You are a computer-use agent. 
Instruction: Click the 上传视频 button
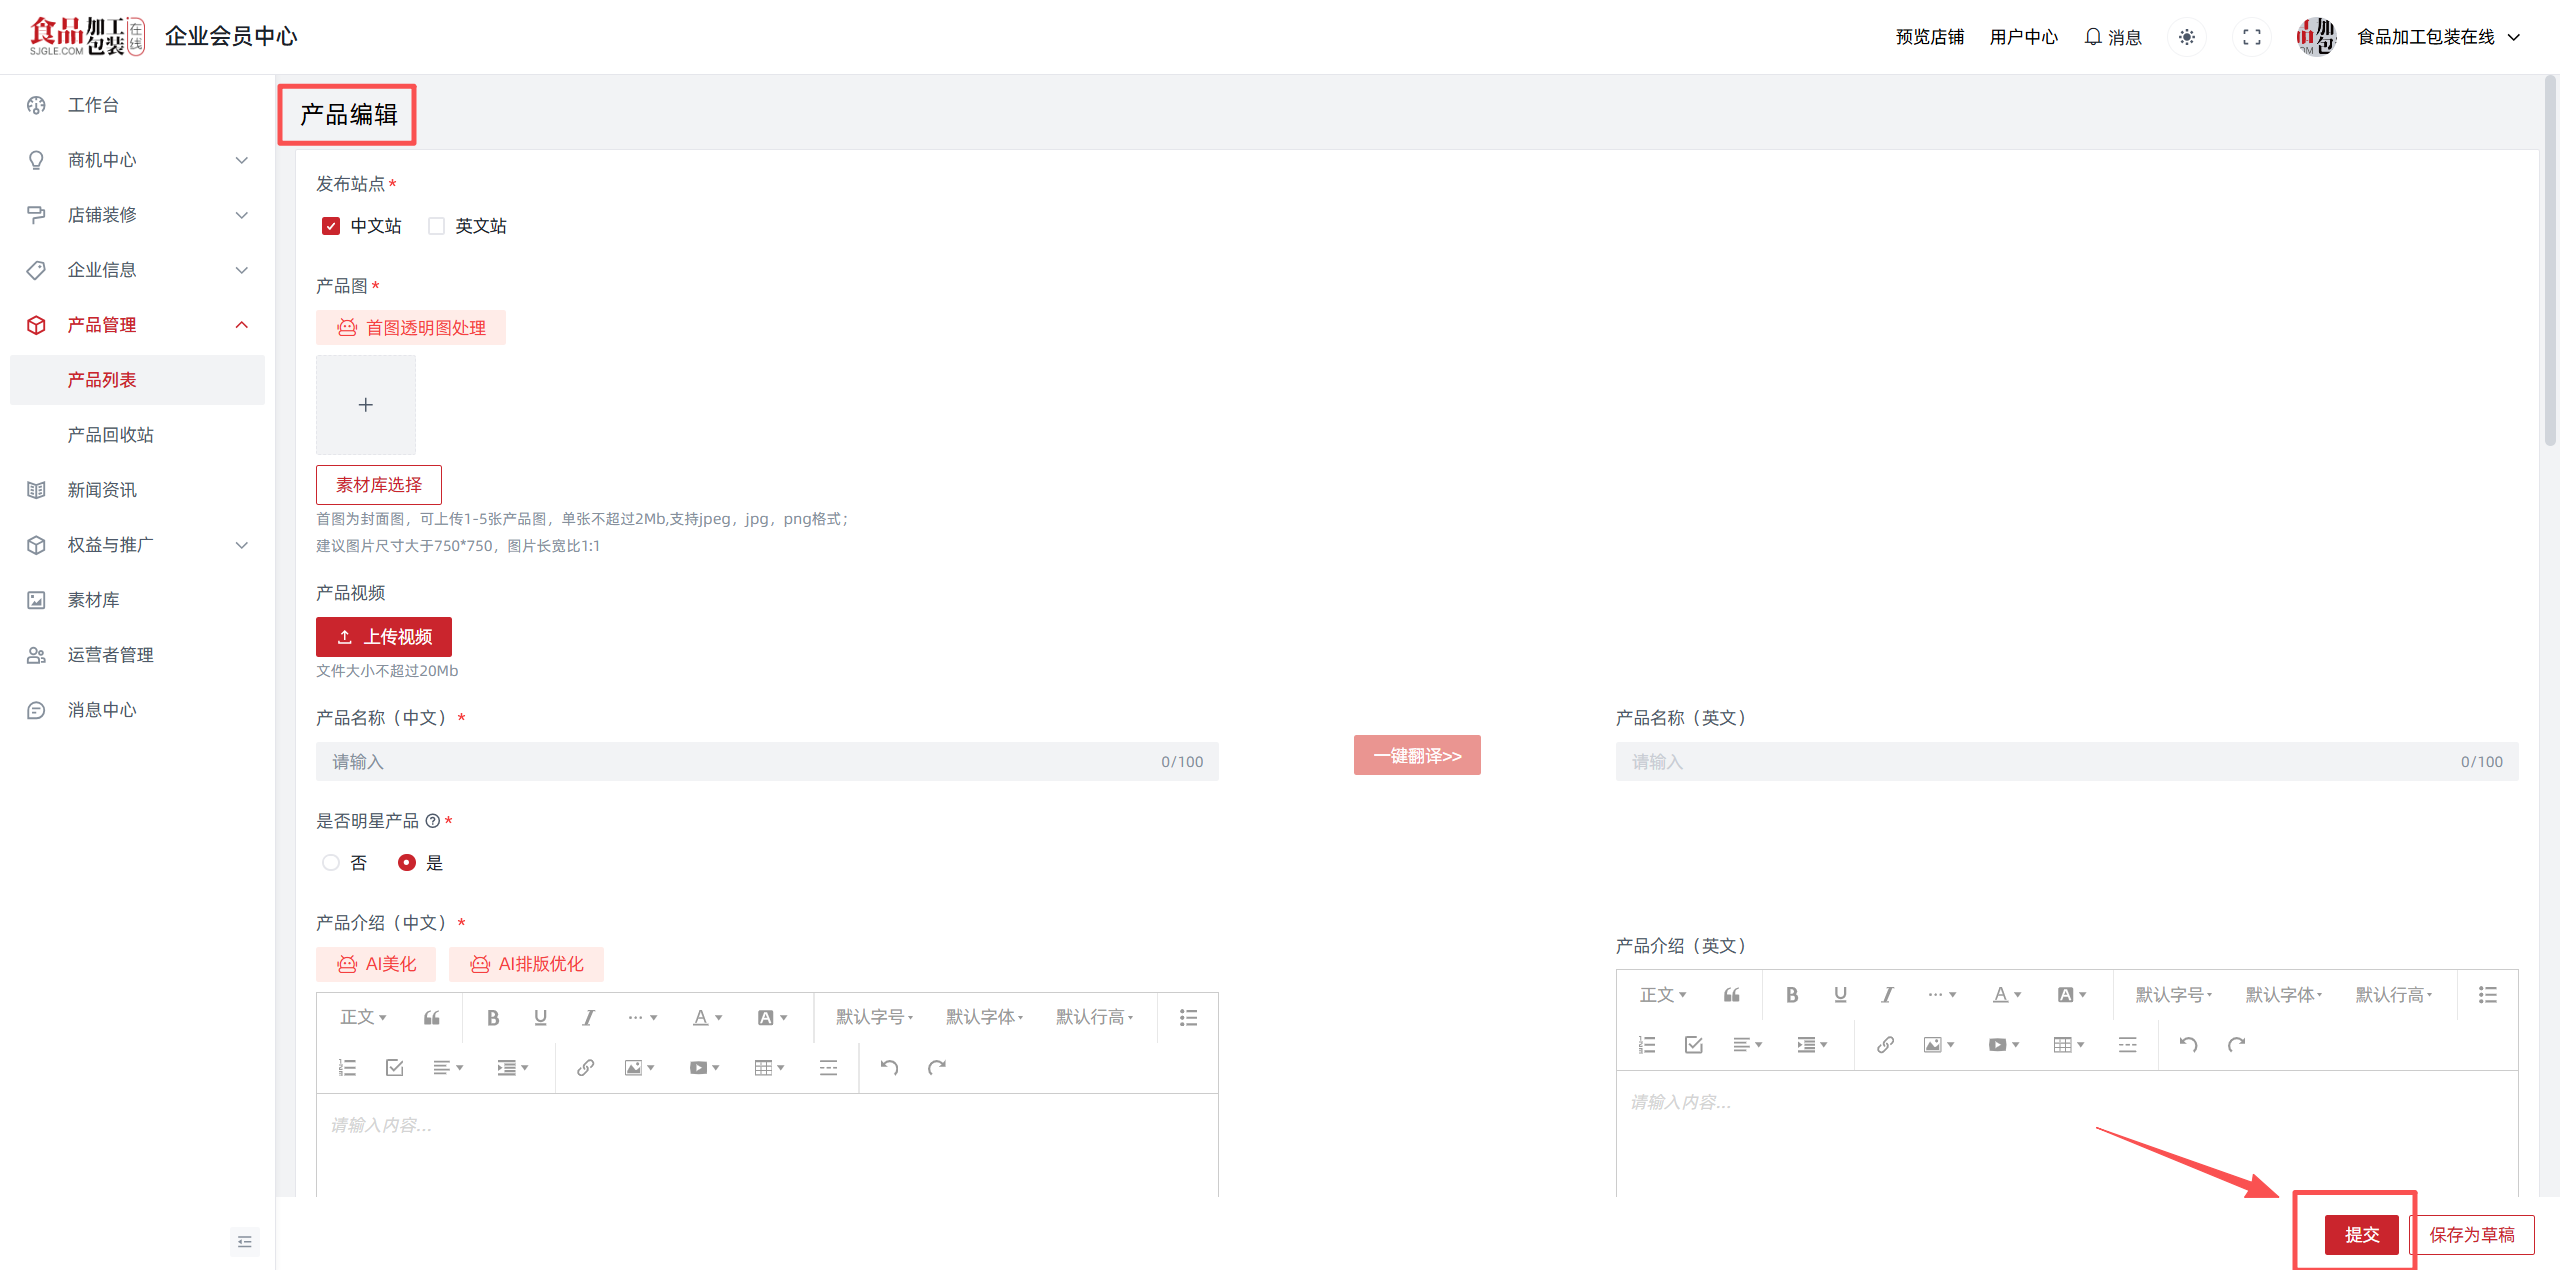(x=384, y=637)
